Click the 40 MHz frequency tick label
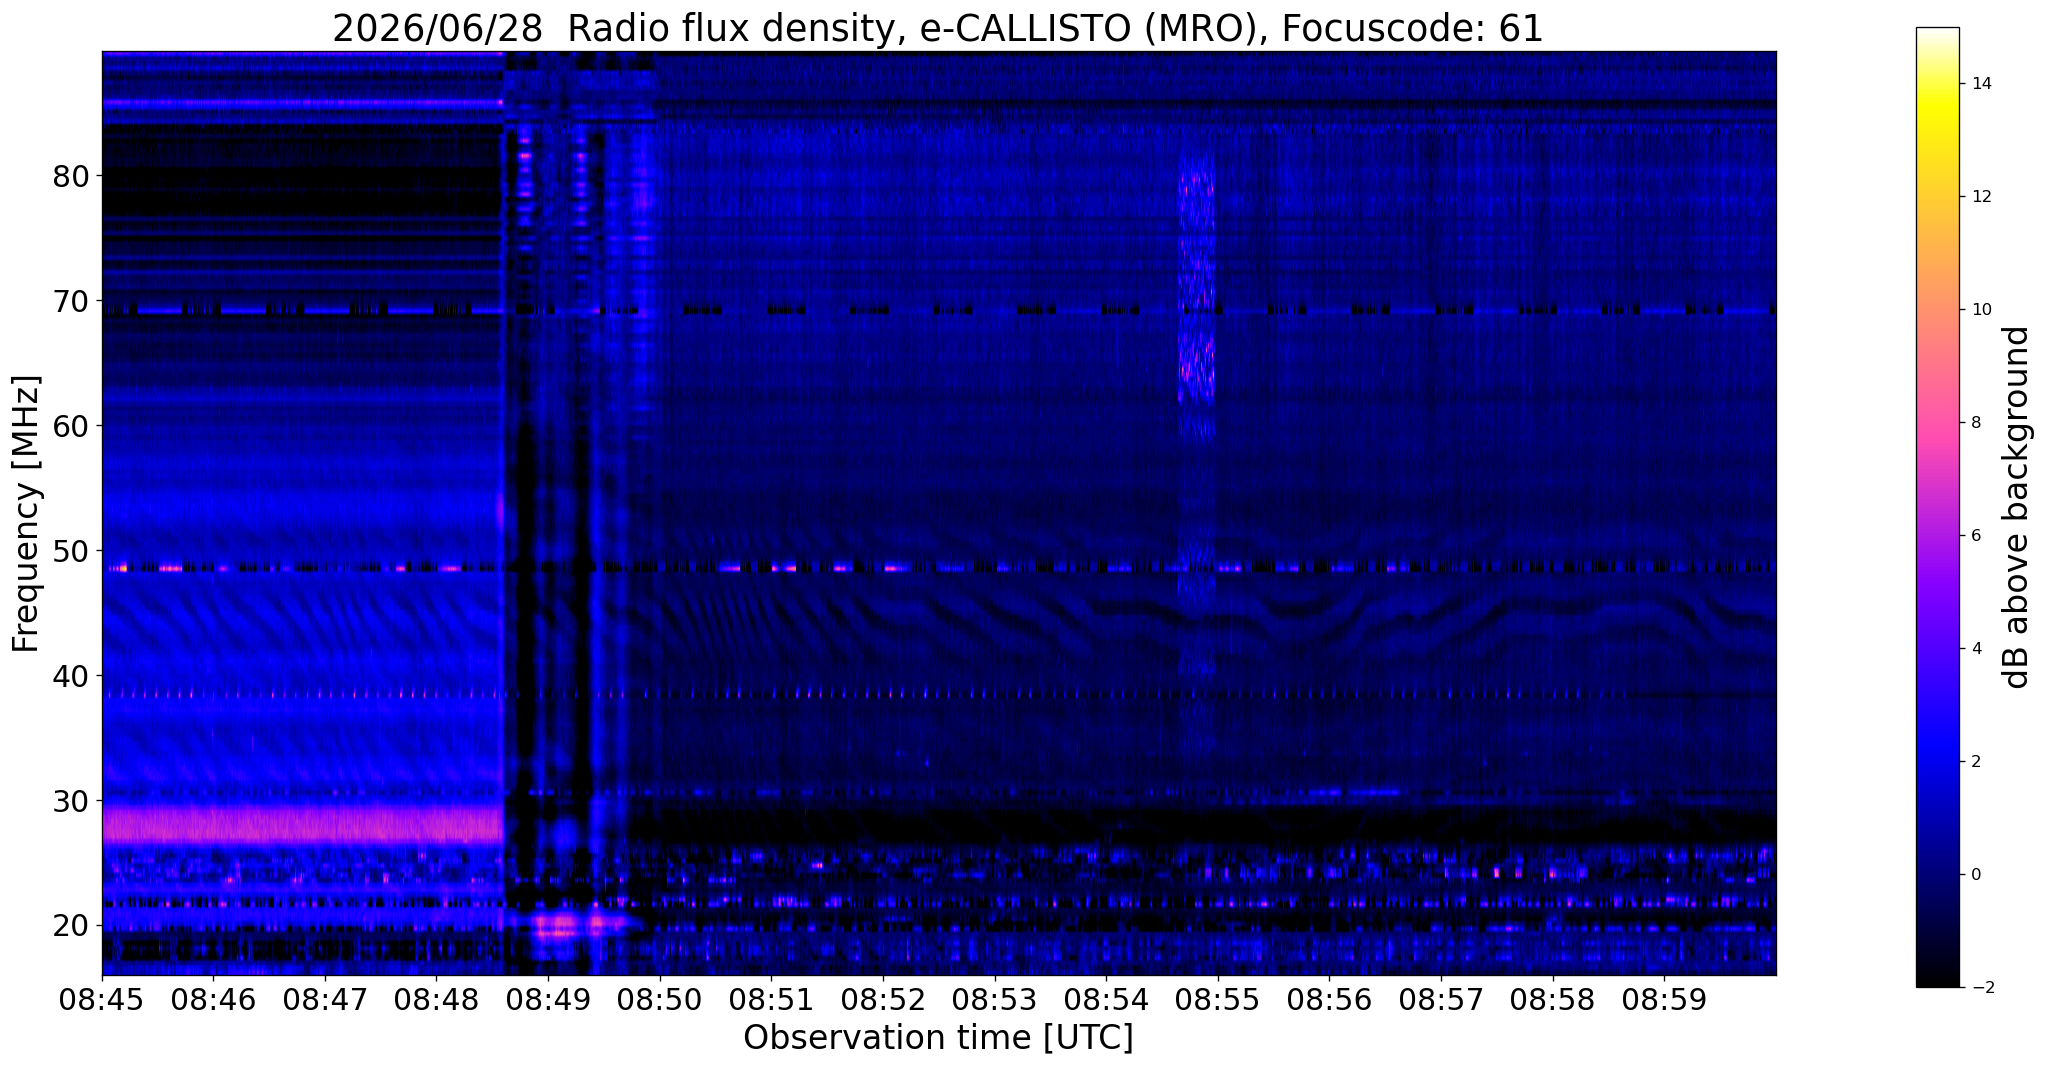 70,677
